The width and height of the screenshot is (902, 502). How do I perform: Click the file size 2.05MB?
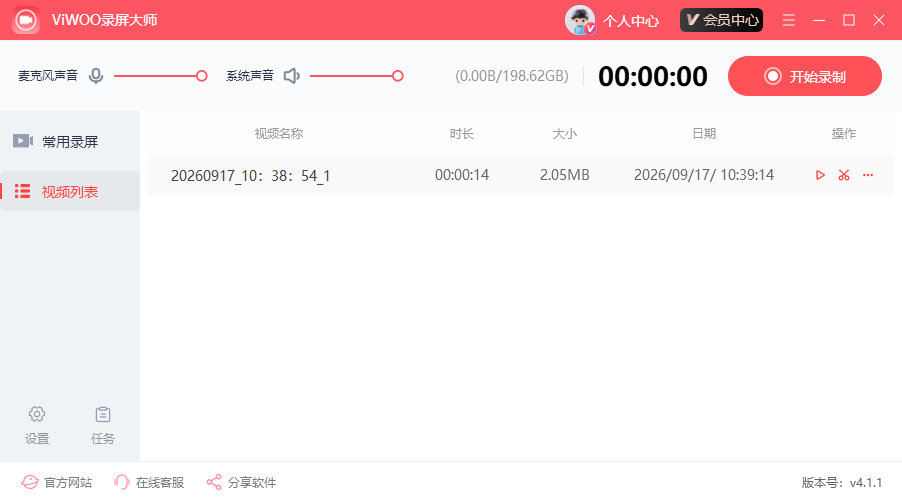pyautogui.click(x=564, y=175)
